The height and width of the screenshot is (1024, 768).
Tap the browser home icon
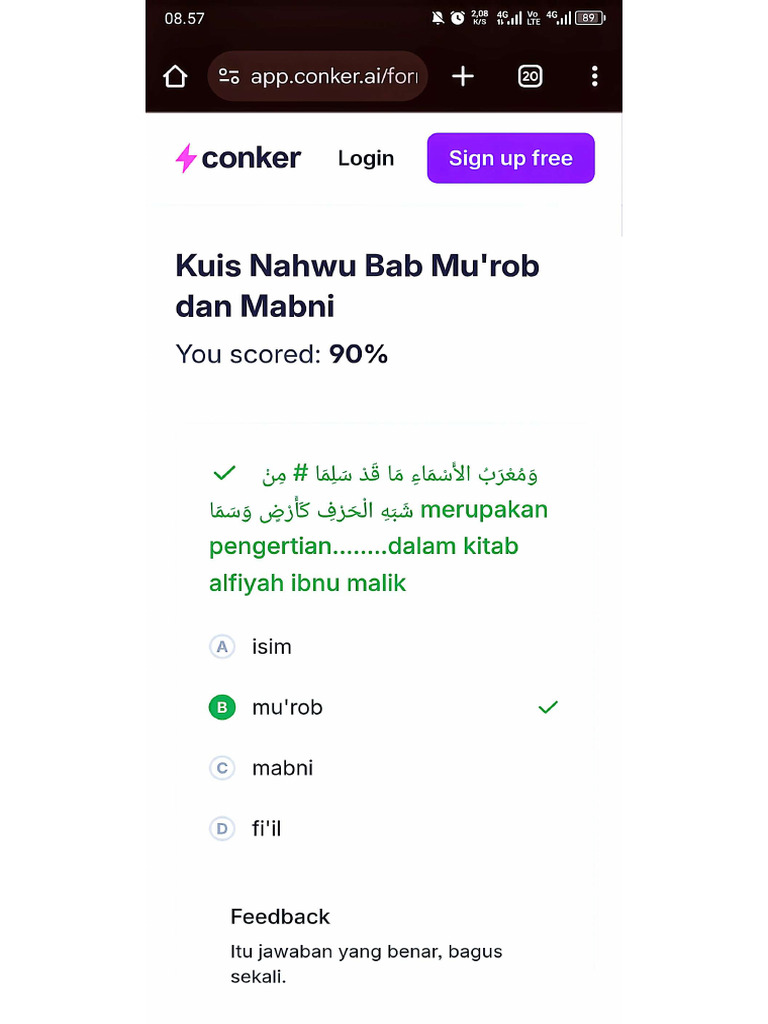(175, 77)
